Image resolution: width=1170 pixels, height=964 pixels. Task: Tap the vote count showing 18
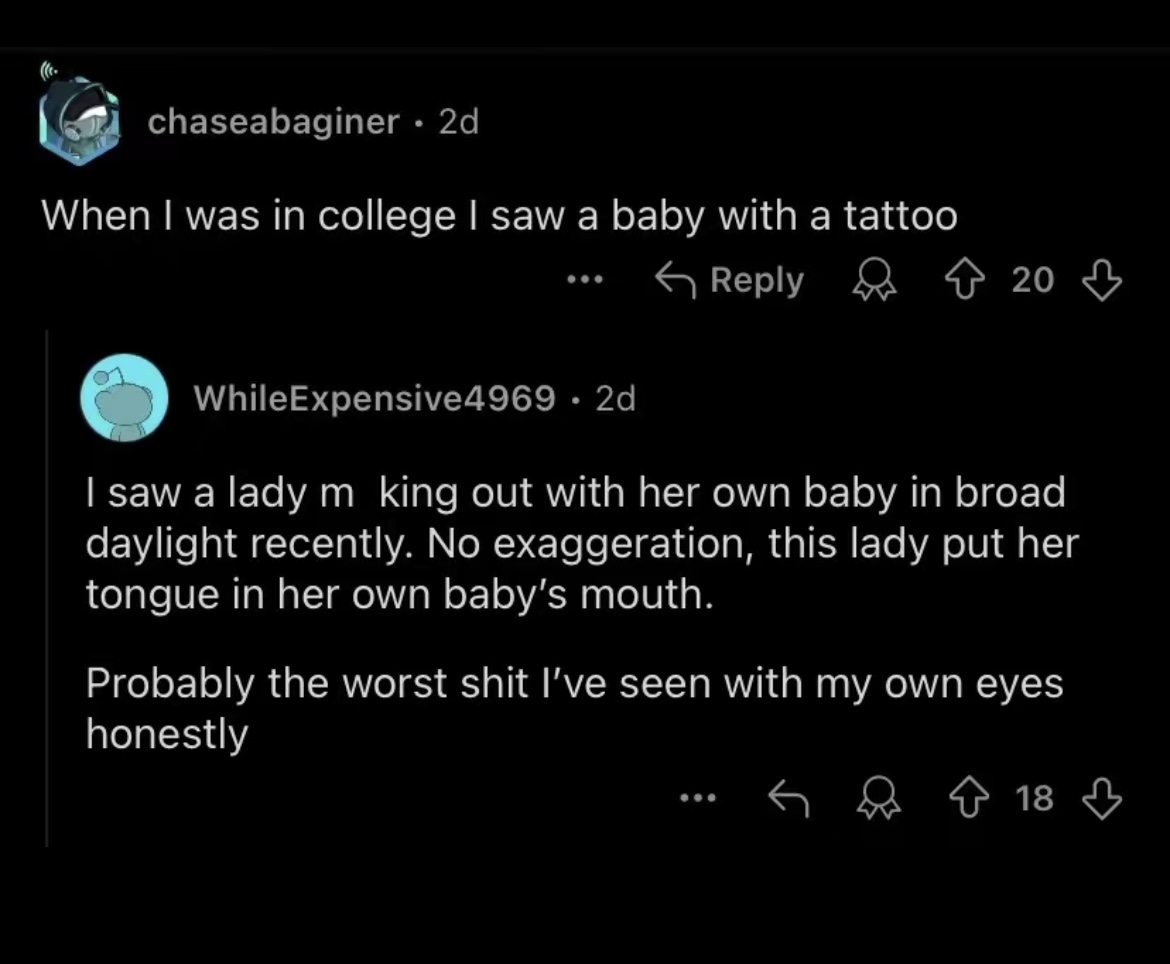[x=1035, y=797]
